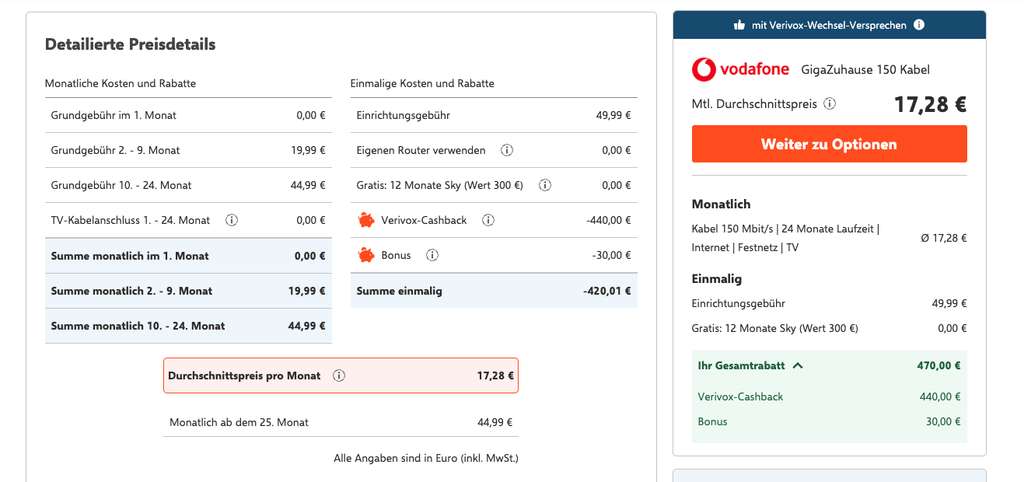Viewport: 1024px width, 482px height.
Task: Show info for Durchschnittspreis pro Monat
Action: 338,376
